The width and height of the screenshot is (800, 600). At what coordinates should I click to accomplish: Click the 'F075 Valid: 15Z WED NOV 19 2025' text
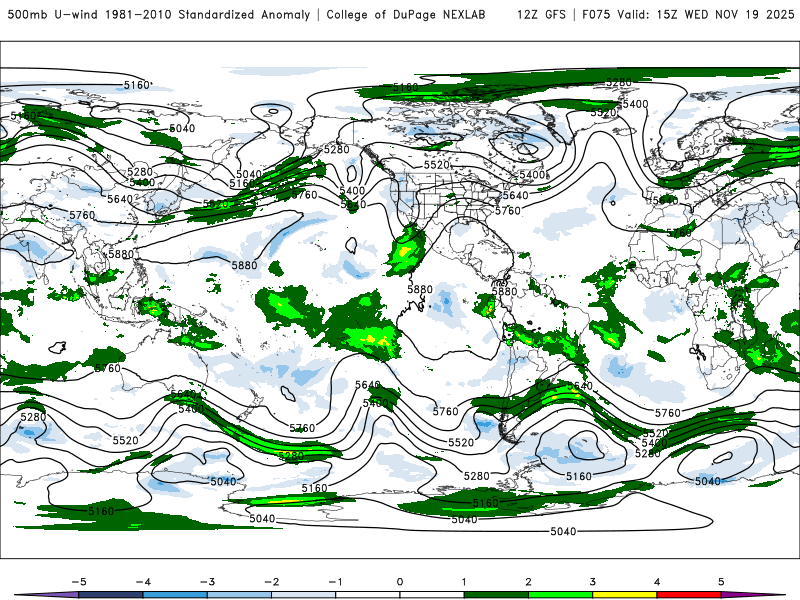pyautogui.click(x=688, y=15)
